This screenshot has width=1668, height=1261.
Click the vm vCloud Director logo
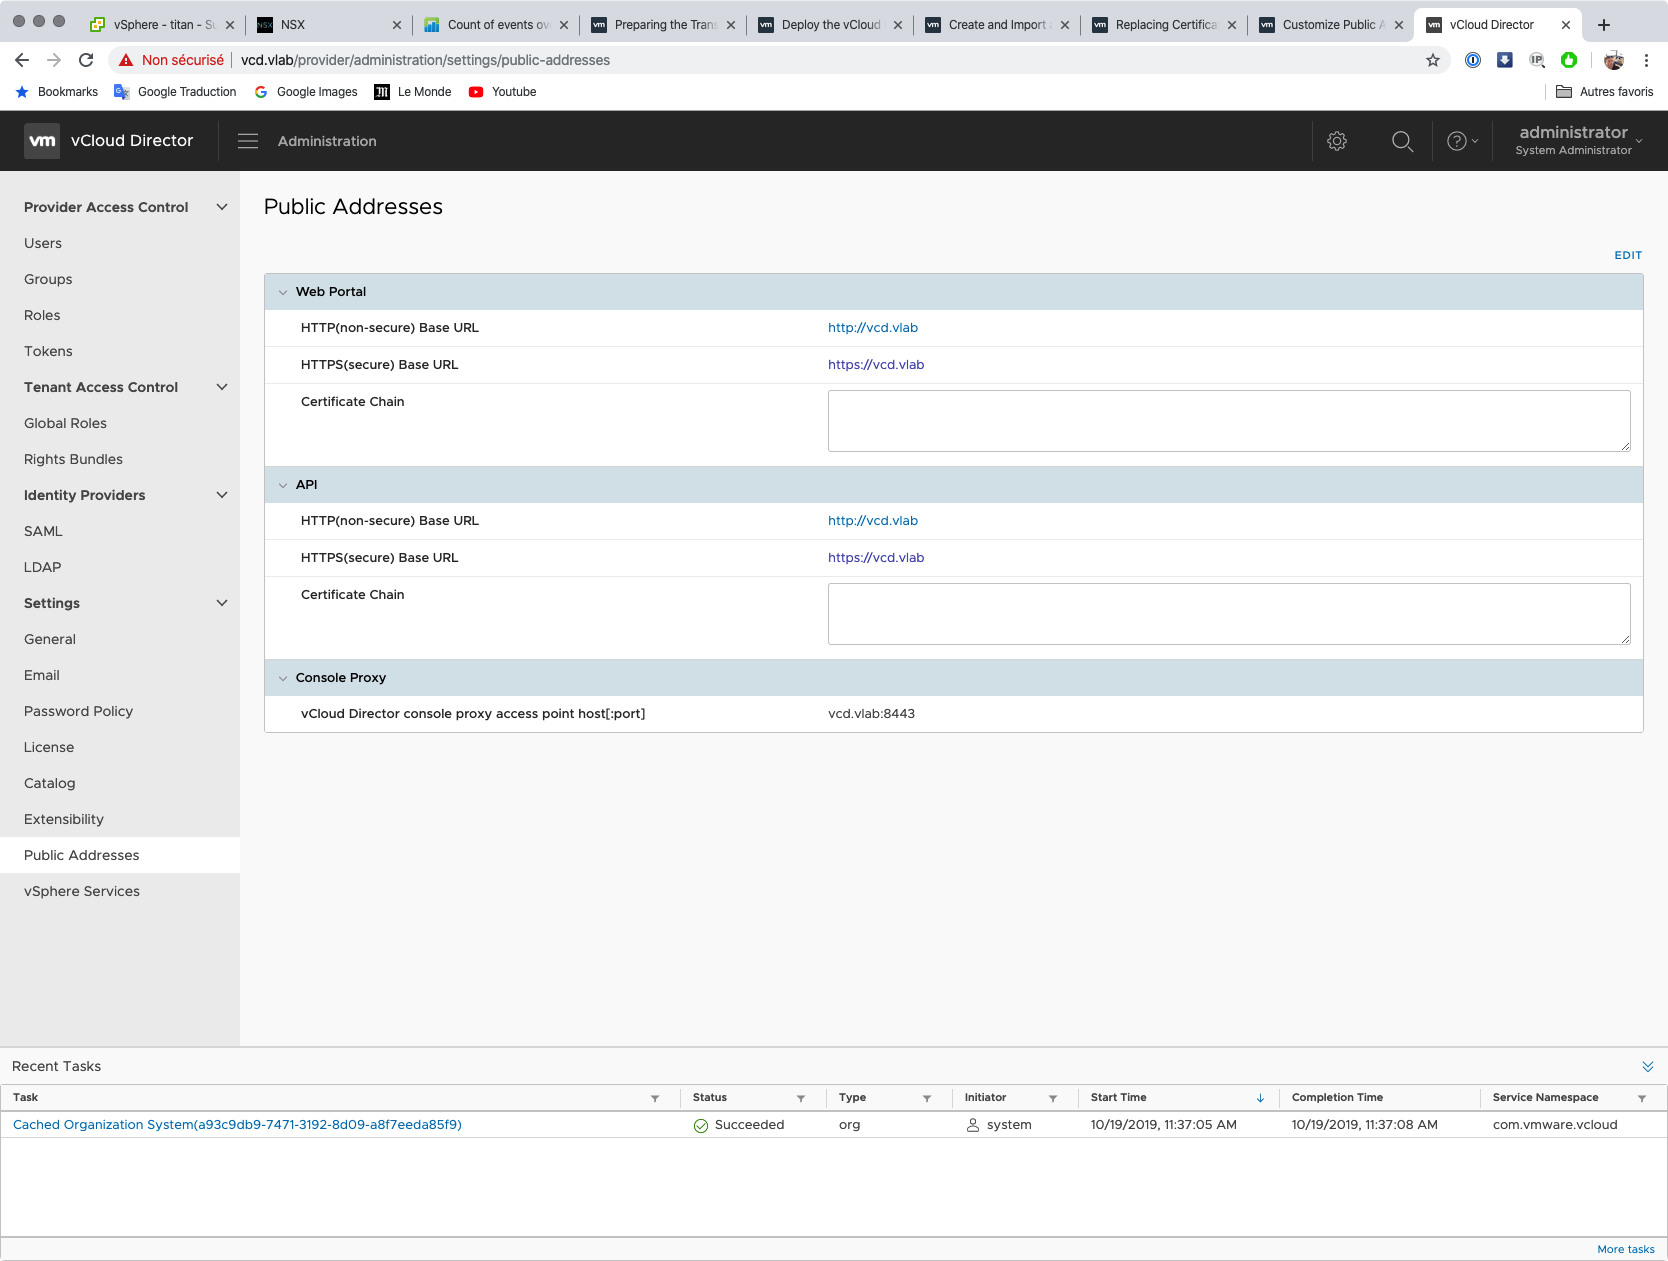(x=108, y=141)
